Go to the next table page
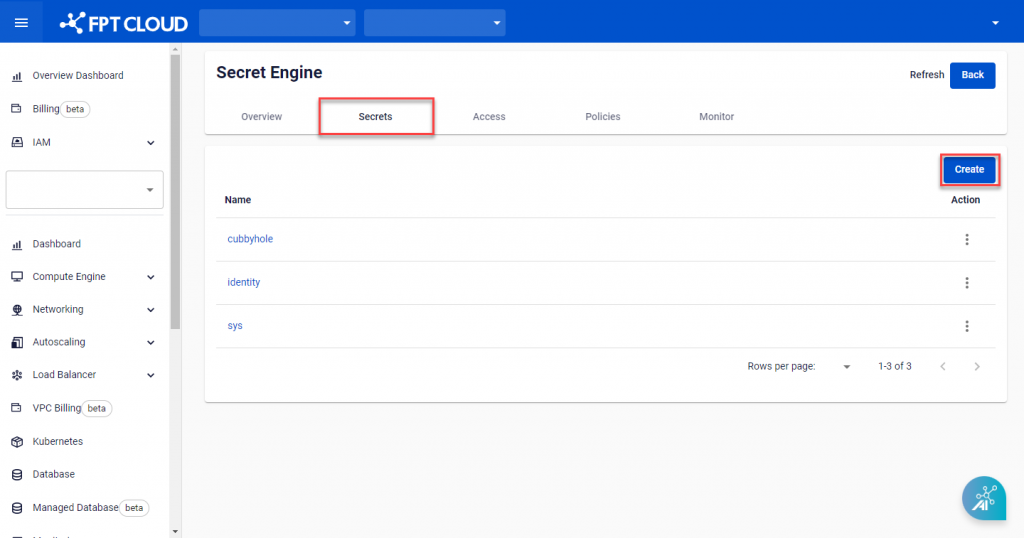 tap(977, 367)
